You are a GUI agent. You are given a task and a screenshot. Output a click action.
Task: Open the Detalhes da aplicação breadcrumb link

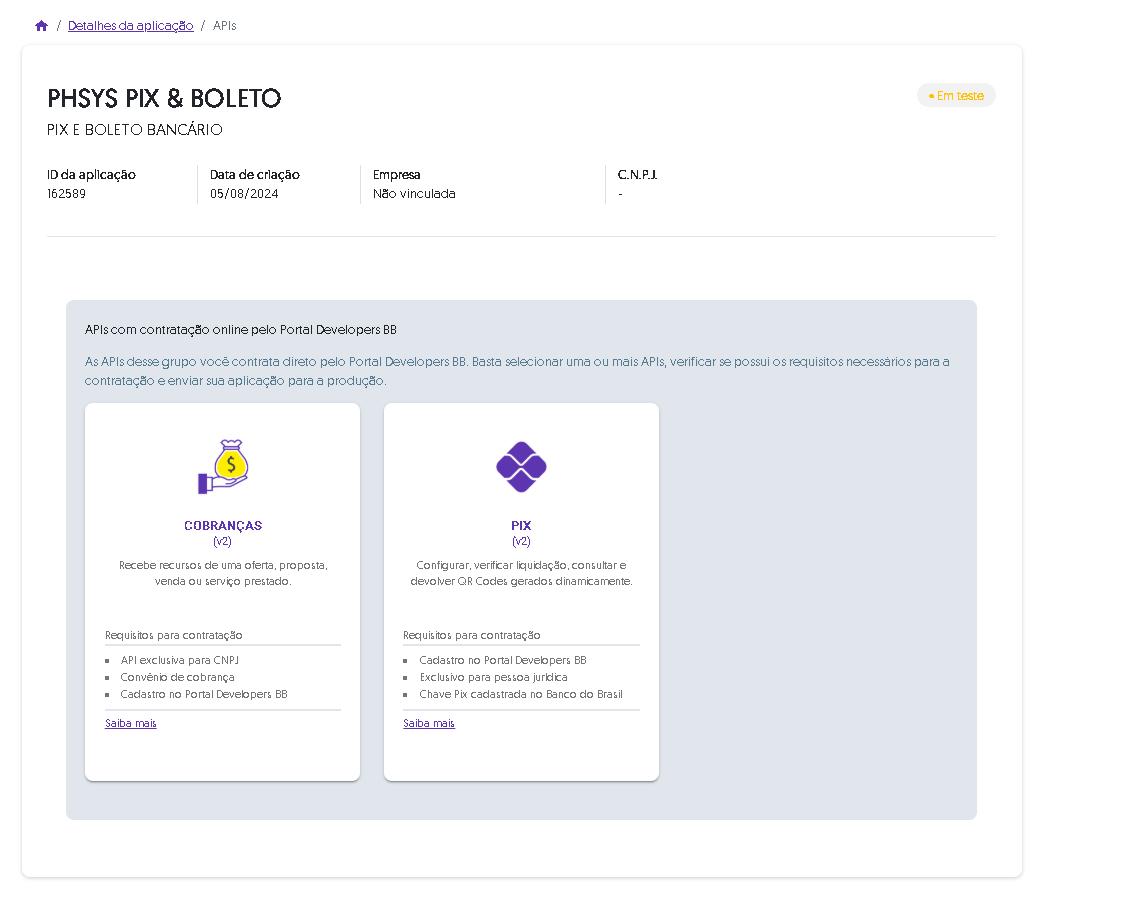click(131, 26)
